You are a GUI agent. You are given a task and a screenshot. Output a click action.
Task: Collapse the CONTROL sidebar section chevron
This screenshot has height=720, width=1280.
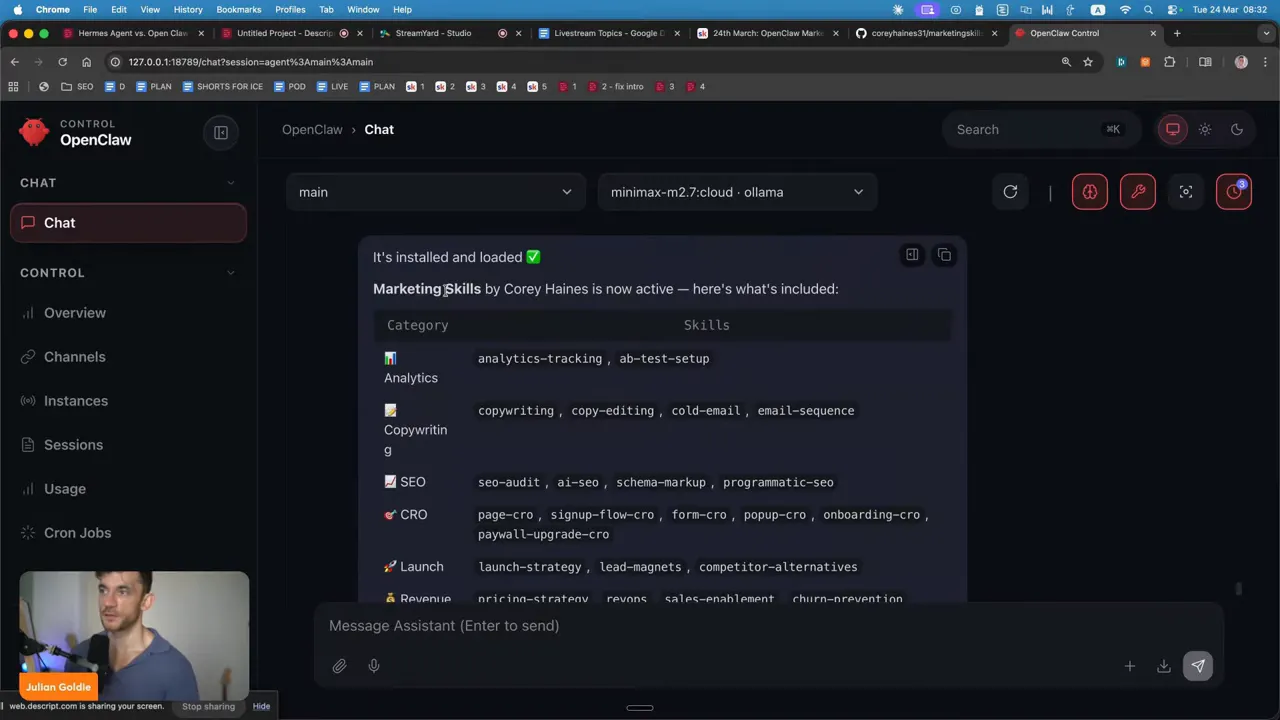[x=231, y=273]
